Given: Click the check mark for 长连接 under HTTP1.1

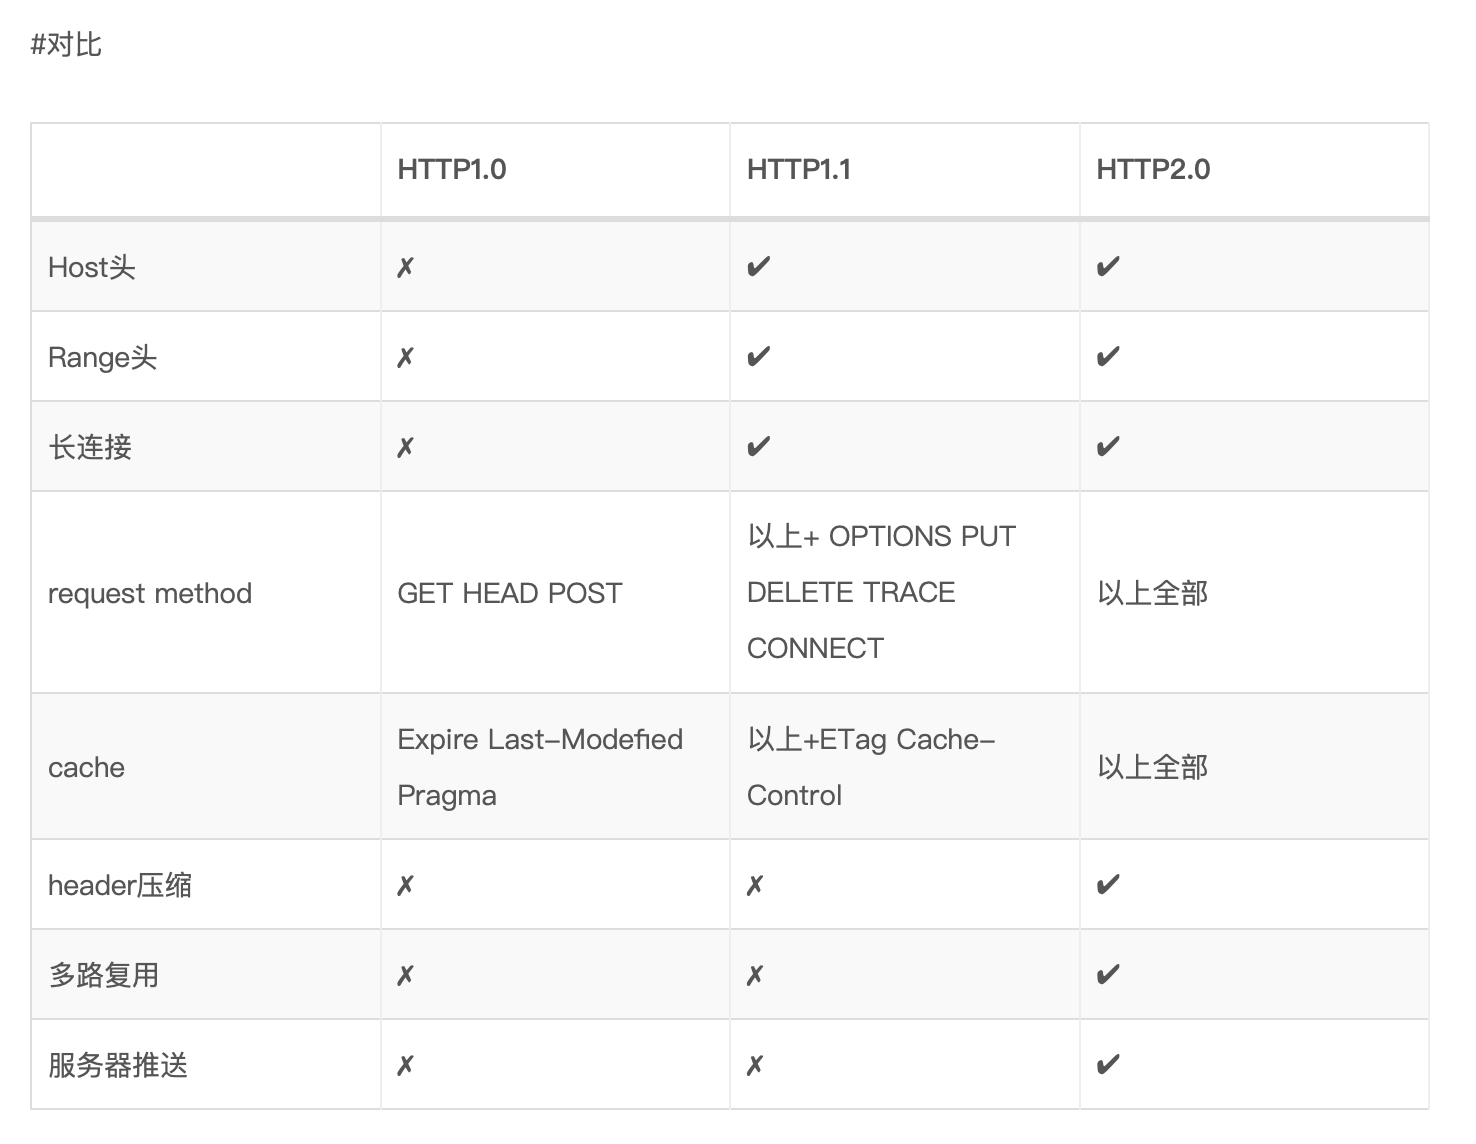Looking at the screenshot, I should (758, 447).
